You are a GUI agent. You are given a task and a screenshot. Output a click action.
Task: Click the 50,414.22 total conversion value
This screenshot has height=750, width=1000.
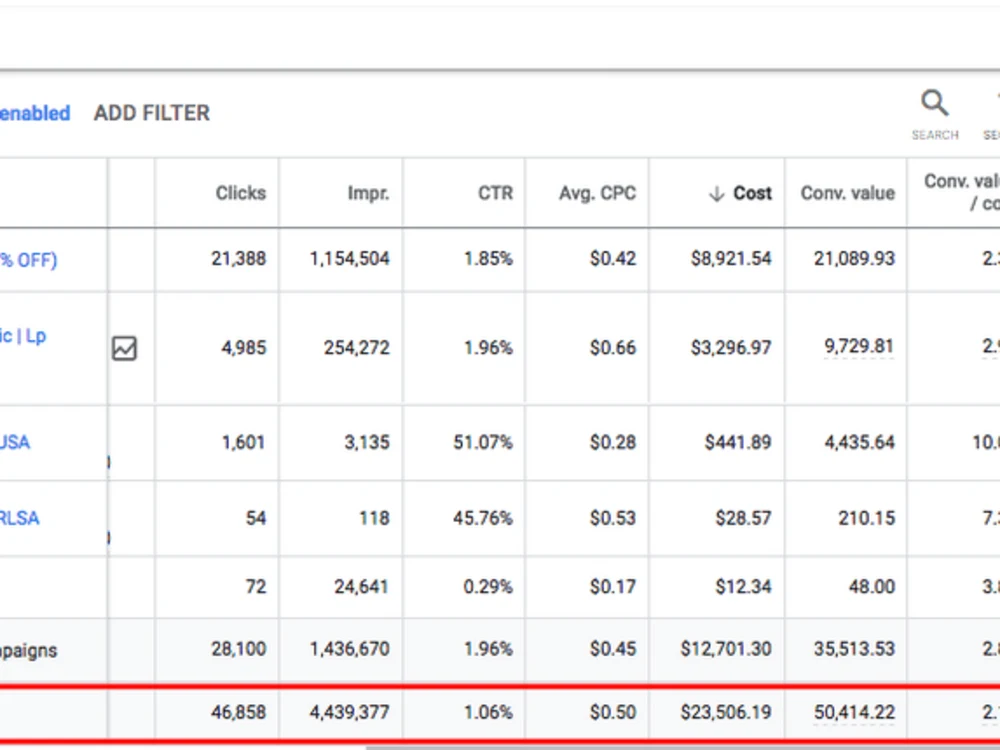854,712
